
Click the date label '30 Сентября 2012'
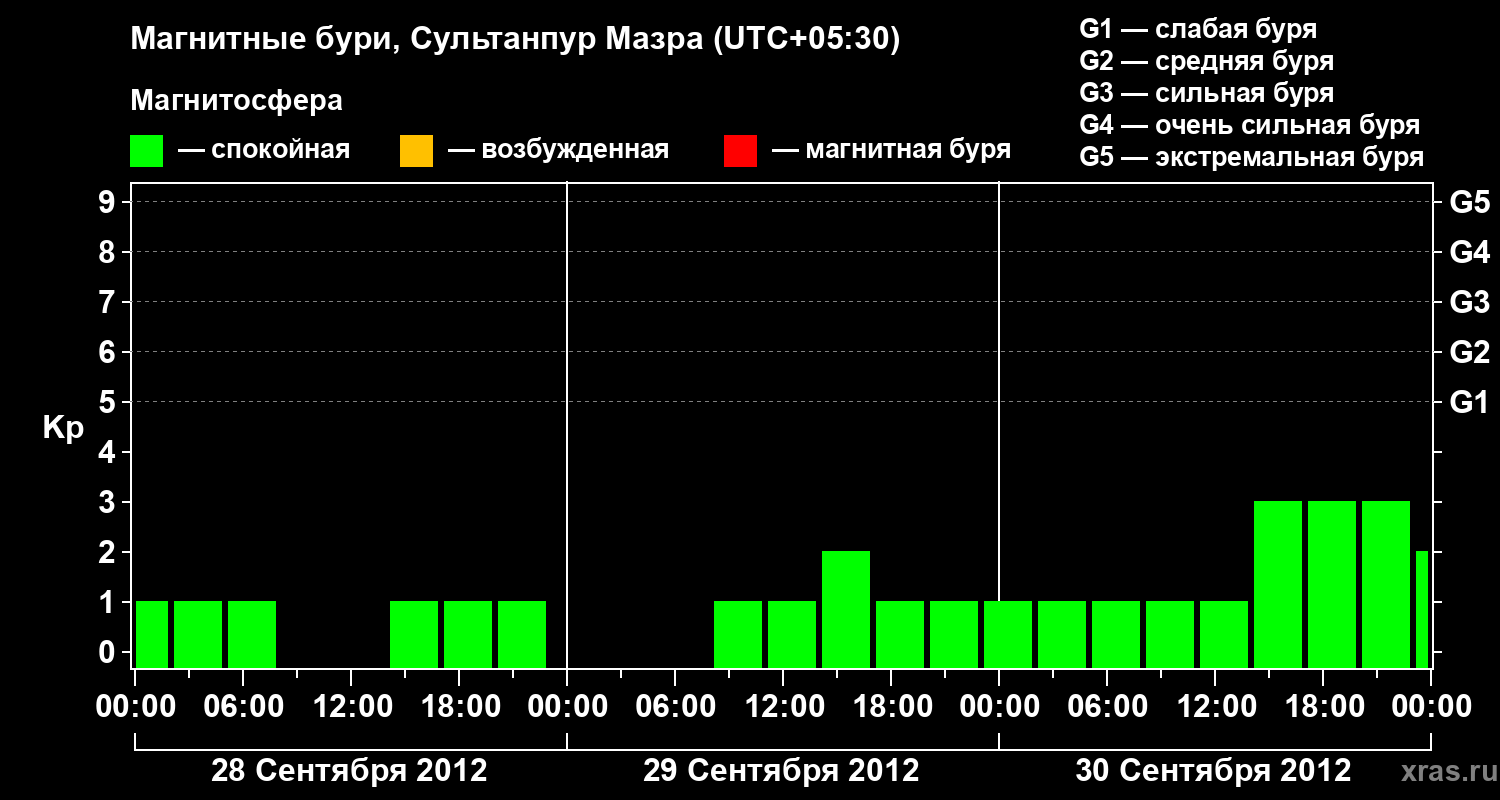click(x=1213, y=771)
